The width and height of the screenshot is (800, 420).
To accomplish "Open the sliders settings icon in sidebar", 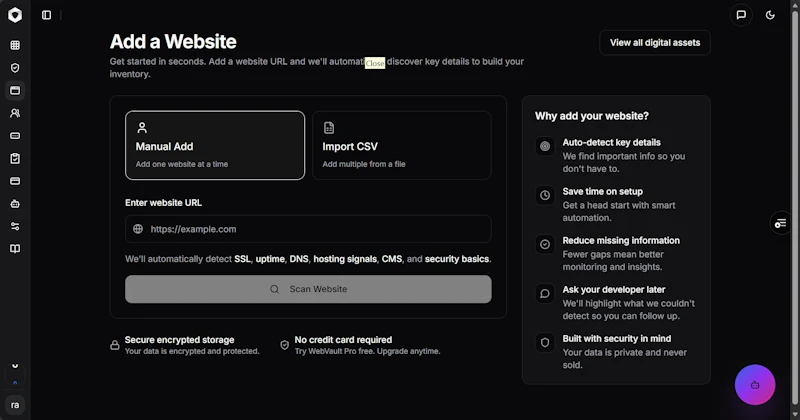I will 15,226.
